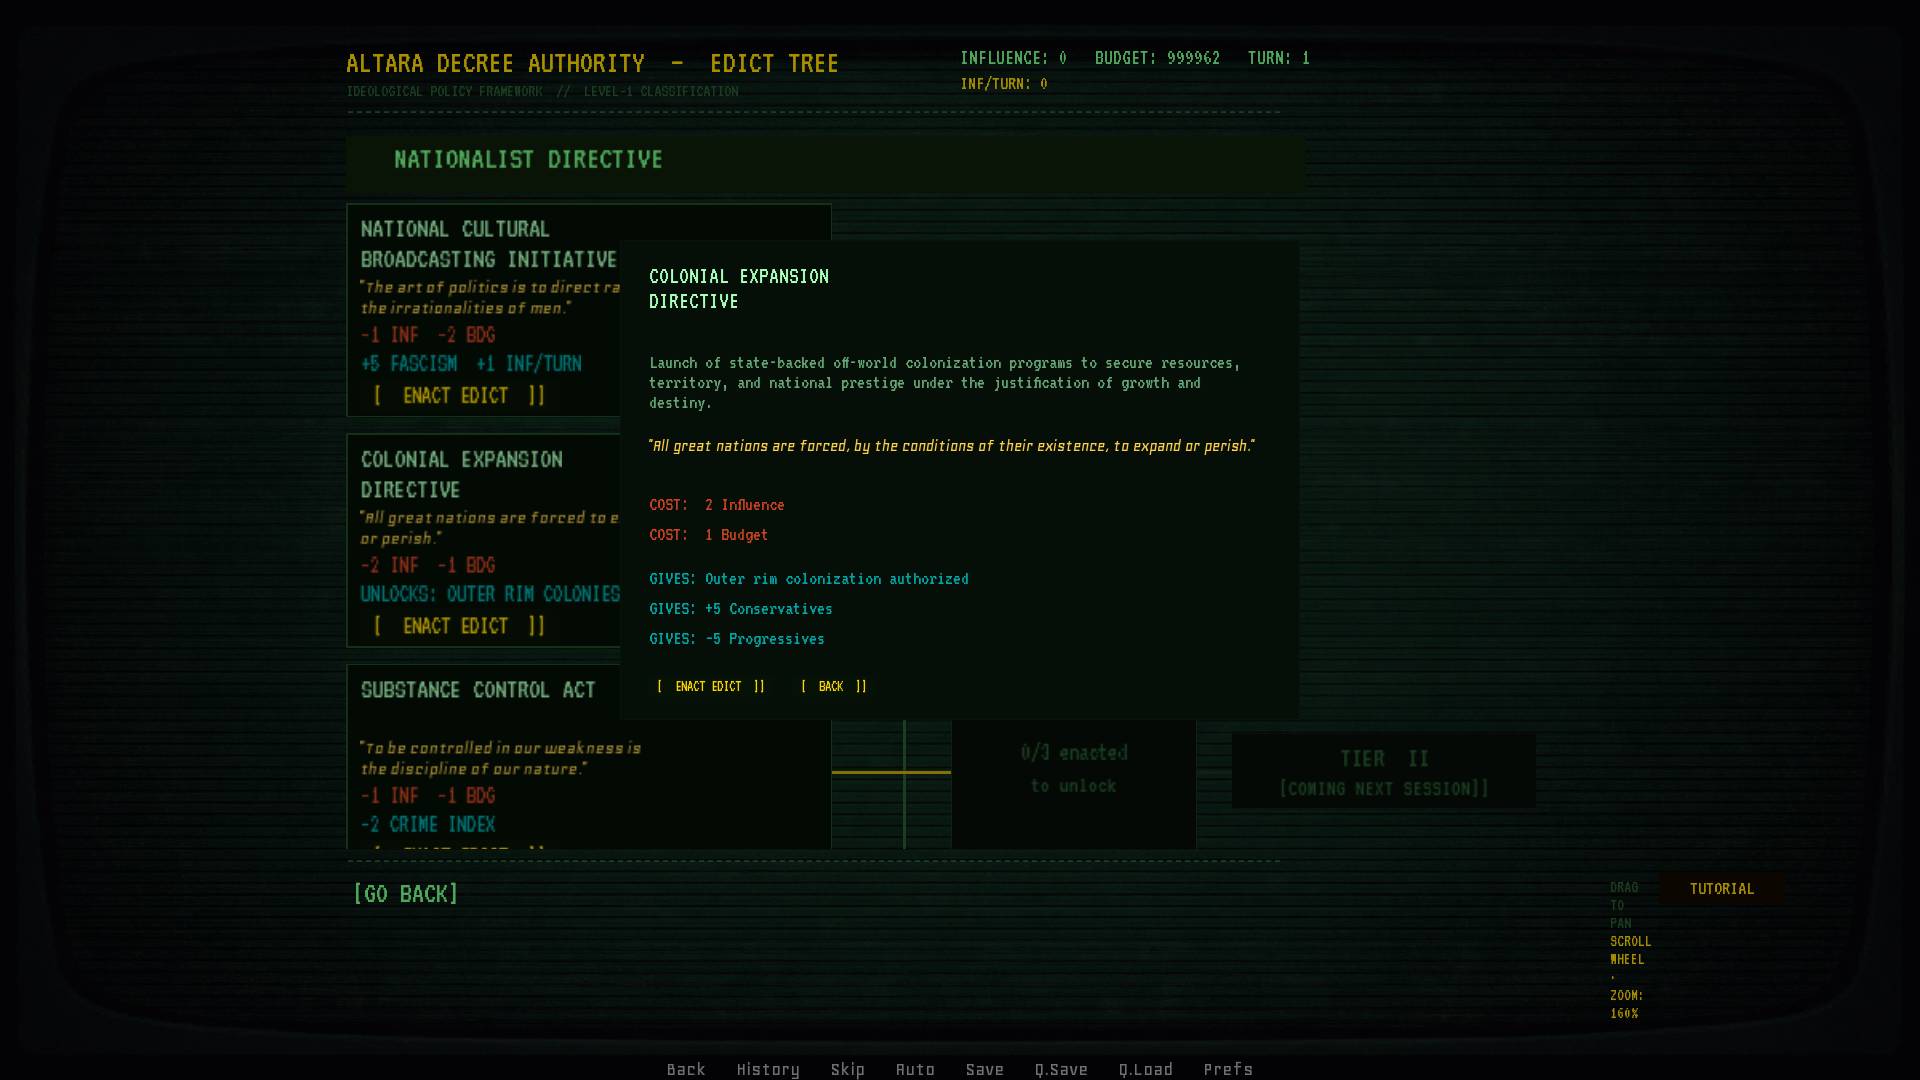The image size is (1920, 1080).
Task: Click UNLOCKS: OUTER RIM COLONIES text
Action: [490, 595]
